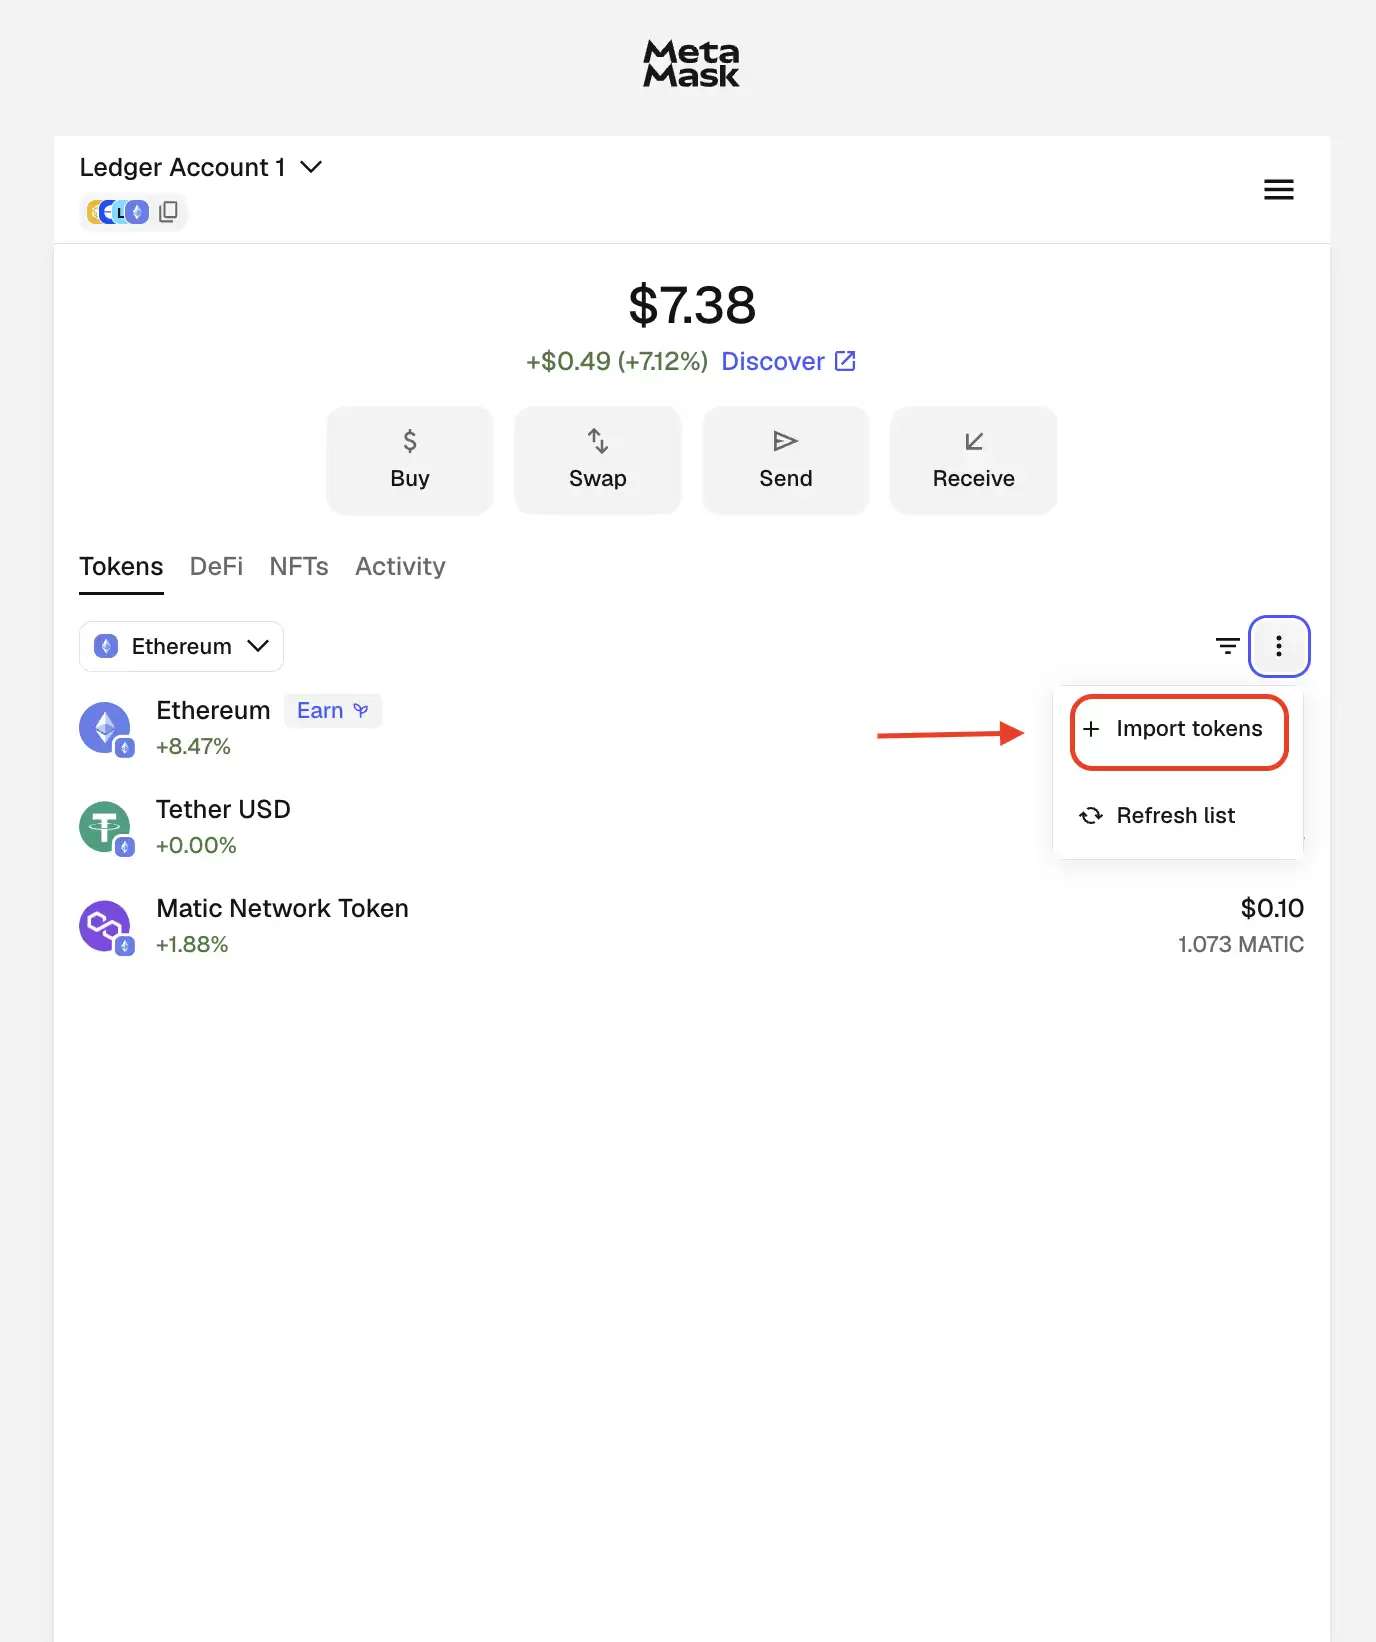The image size is (1376, 1642).
Task: Click the $0.10 Matic value
Action: tap(1272, 908)
